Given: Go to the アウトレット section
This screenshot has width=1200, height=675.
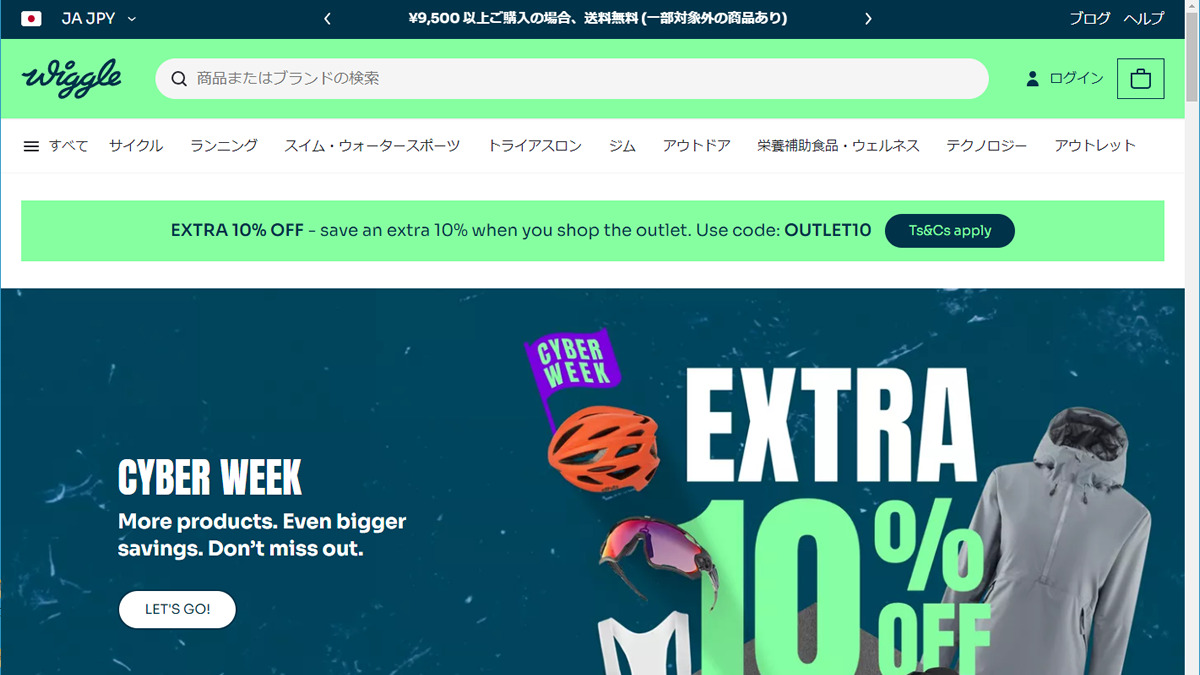Looking at the screenshot, I should (x=1095, y=146).
